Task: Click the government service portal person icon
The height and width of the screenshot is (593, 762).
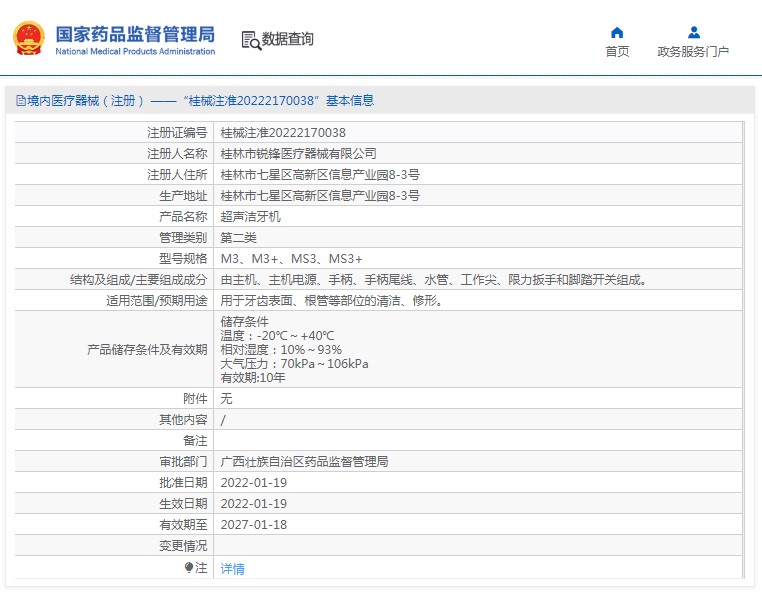Action: [694, 33]
